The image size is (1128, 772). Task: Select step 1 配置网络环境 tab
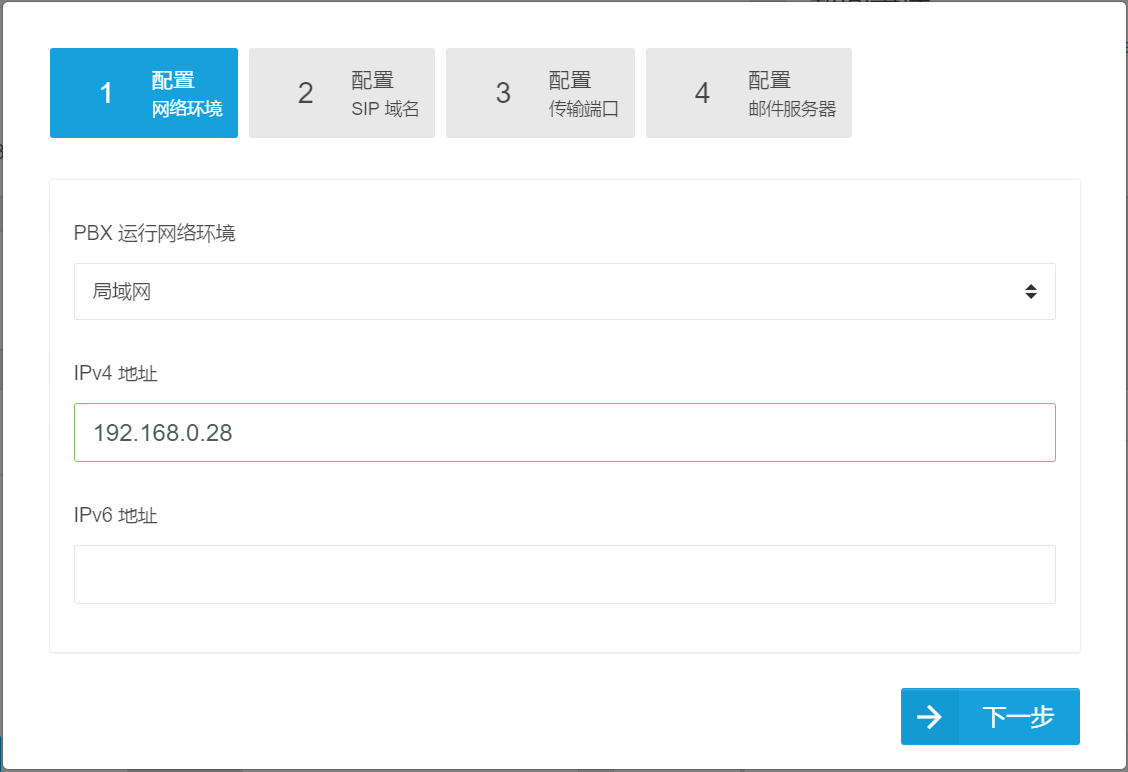click(144, 93)
